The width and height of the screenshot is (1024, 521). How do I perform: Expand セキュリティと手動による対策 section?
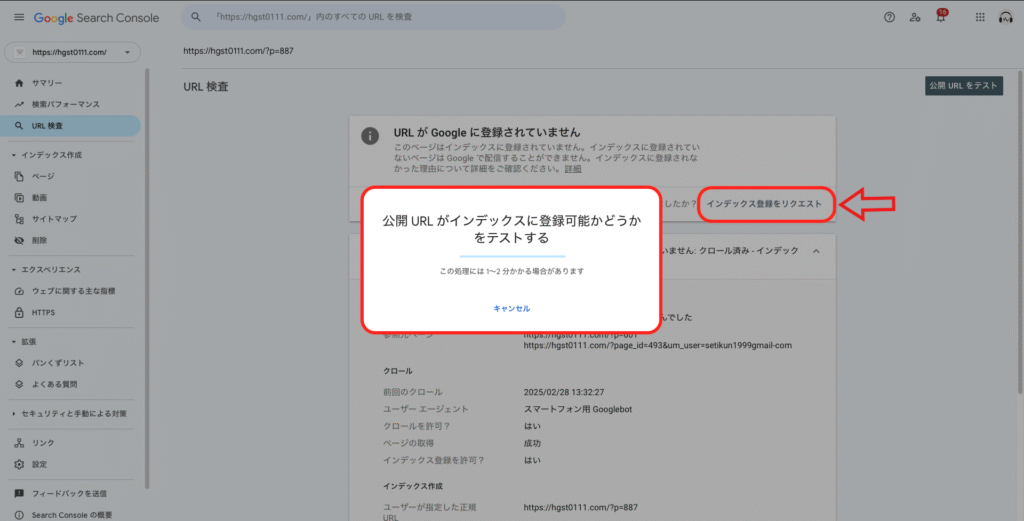(x=14, y=414)
